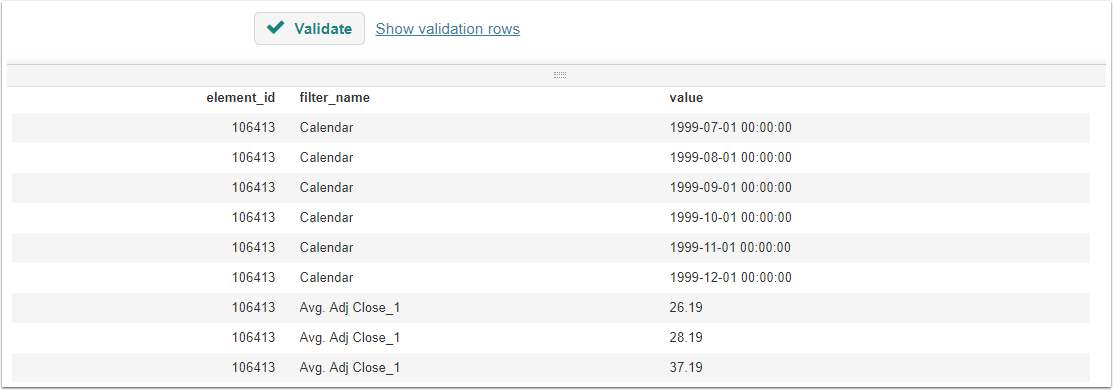The width and height of the screenshot is (1113, 390).
Task: Select row with value 1999-07-01 00:00:00
Action: (x=551, y=128)
